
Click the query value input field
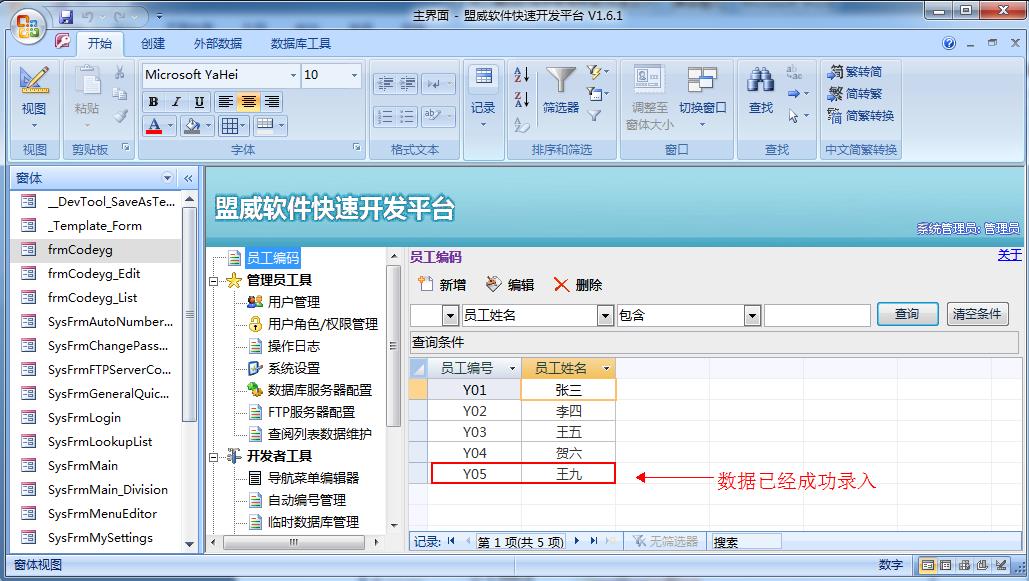[x=817, y=316]
